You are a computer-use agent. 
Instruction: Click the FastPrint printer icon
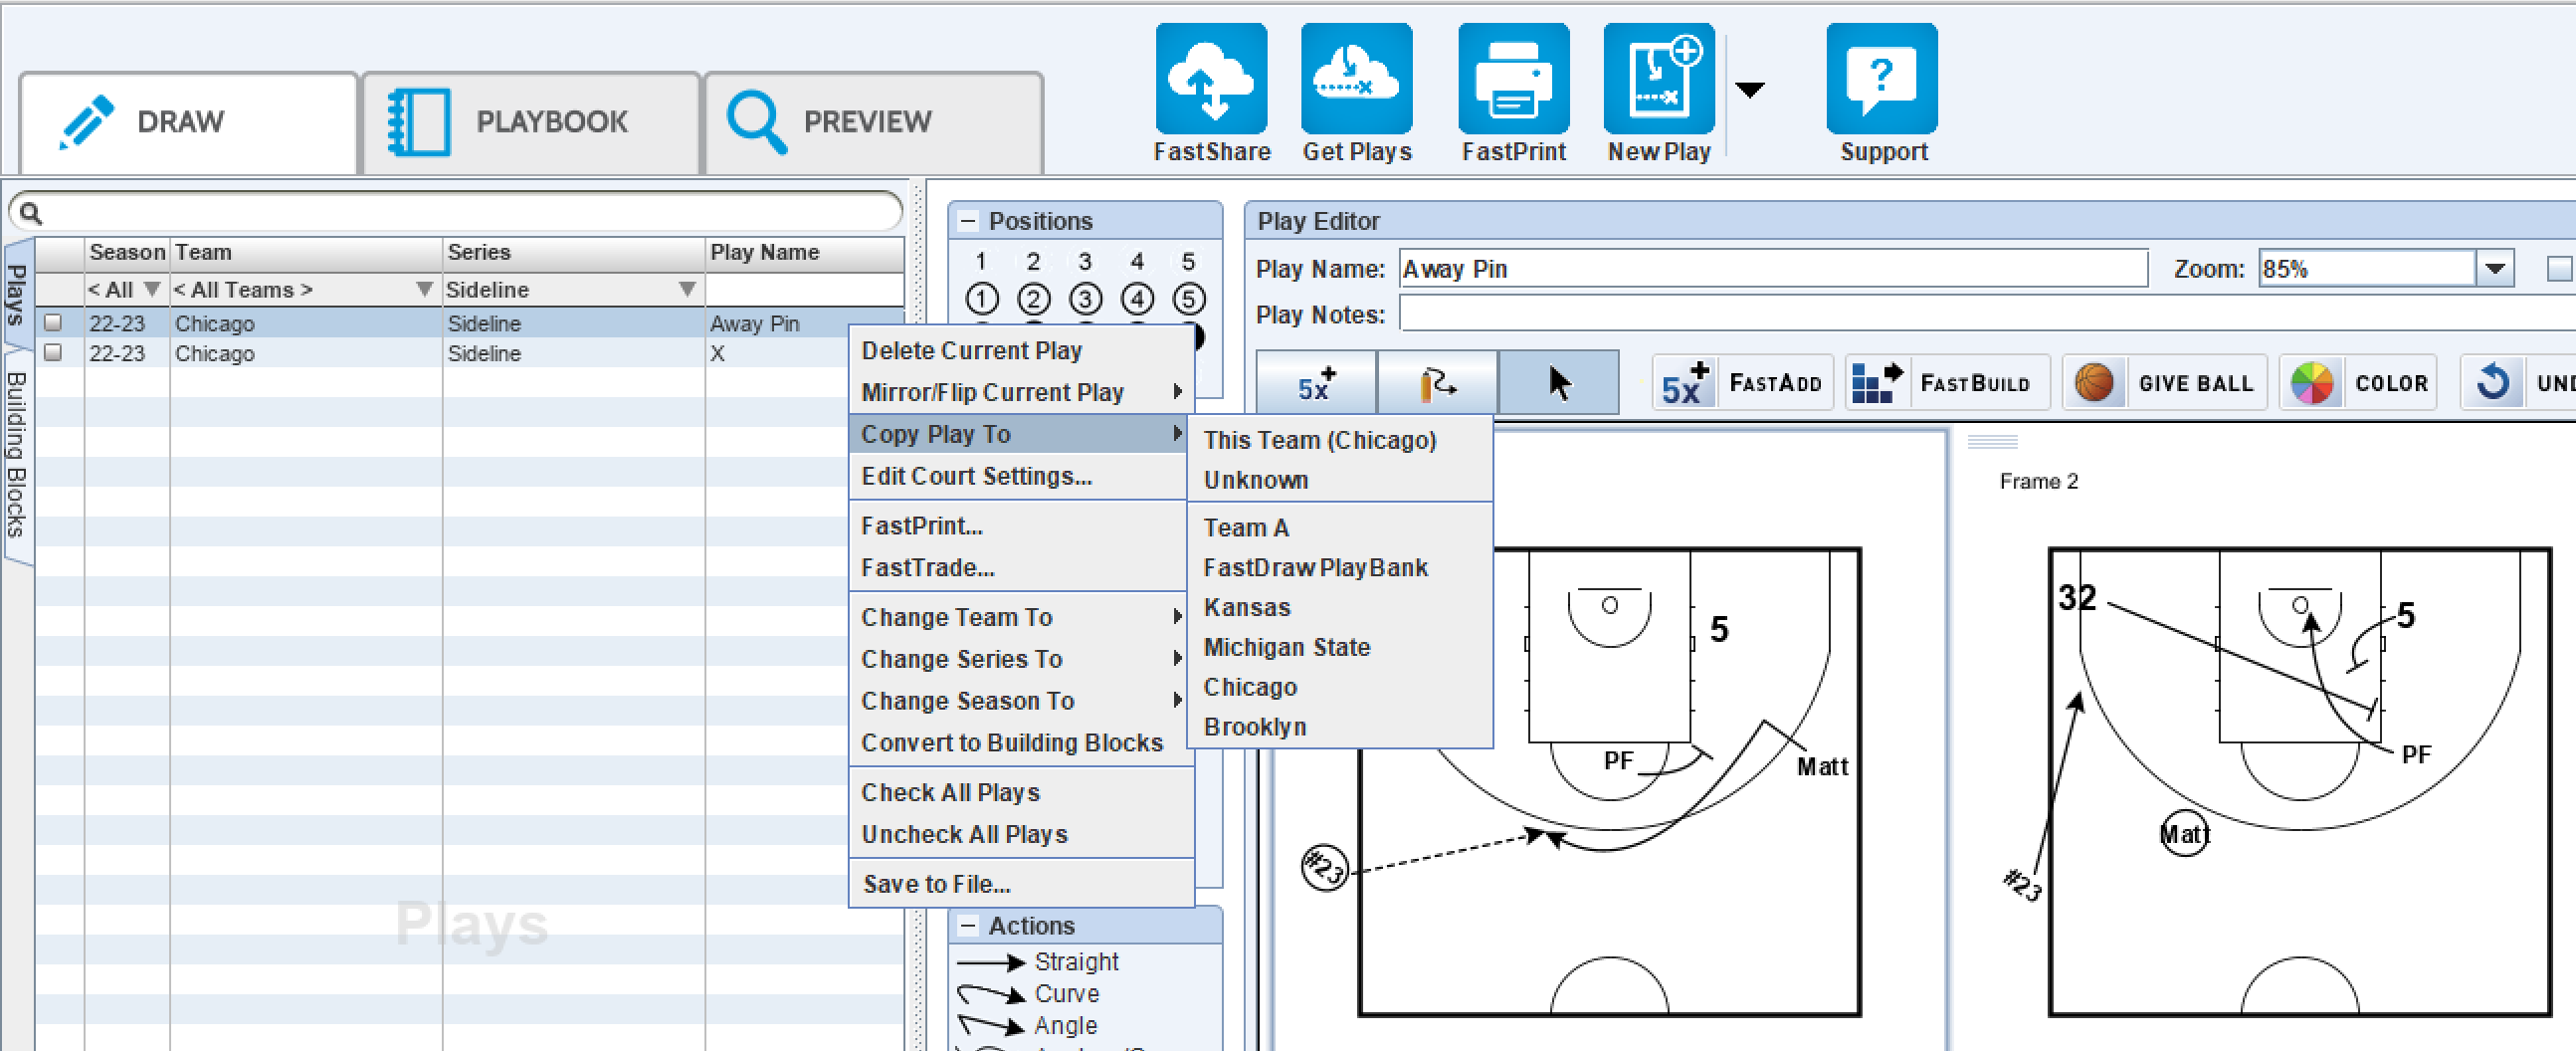(x=1513, y=79)
